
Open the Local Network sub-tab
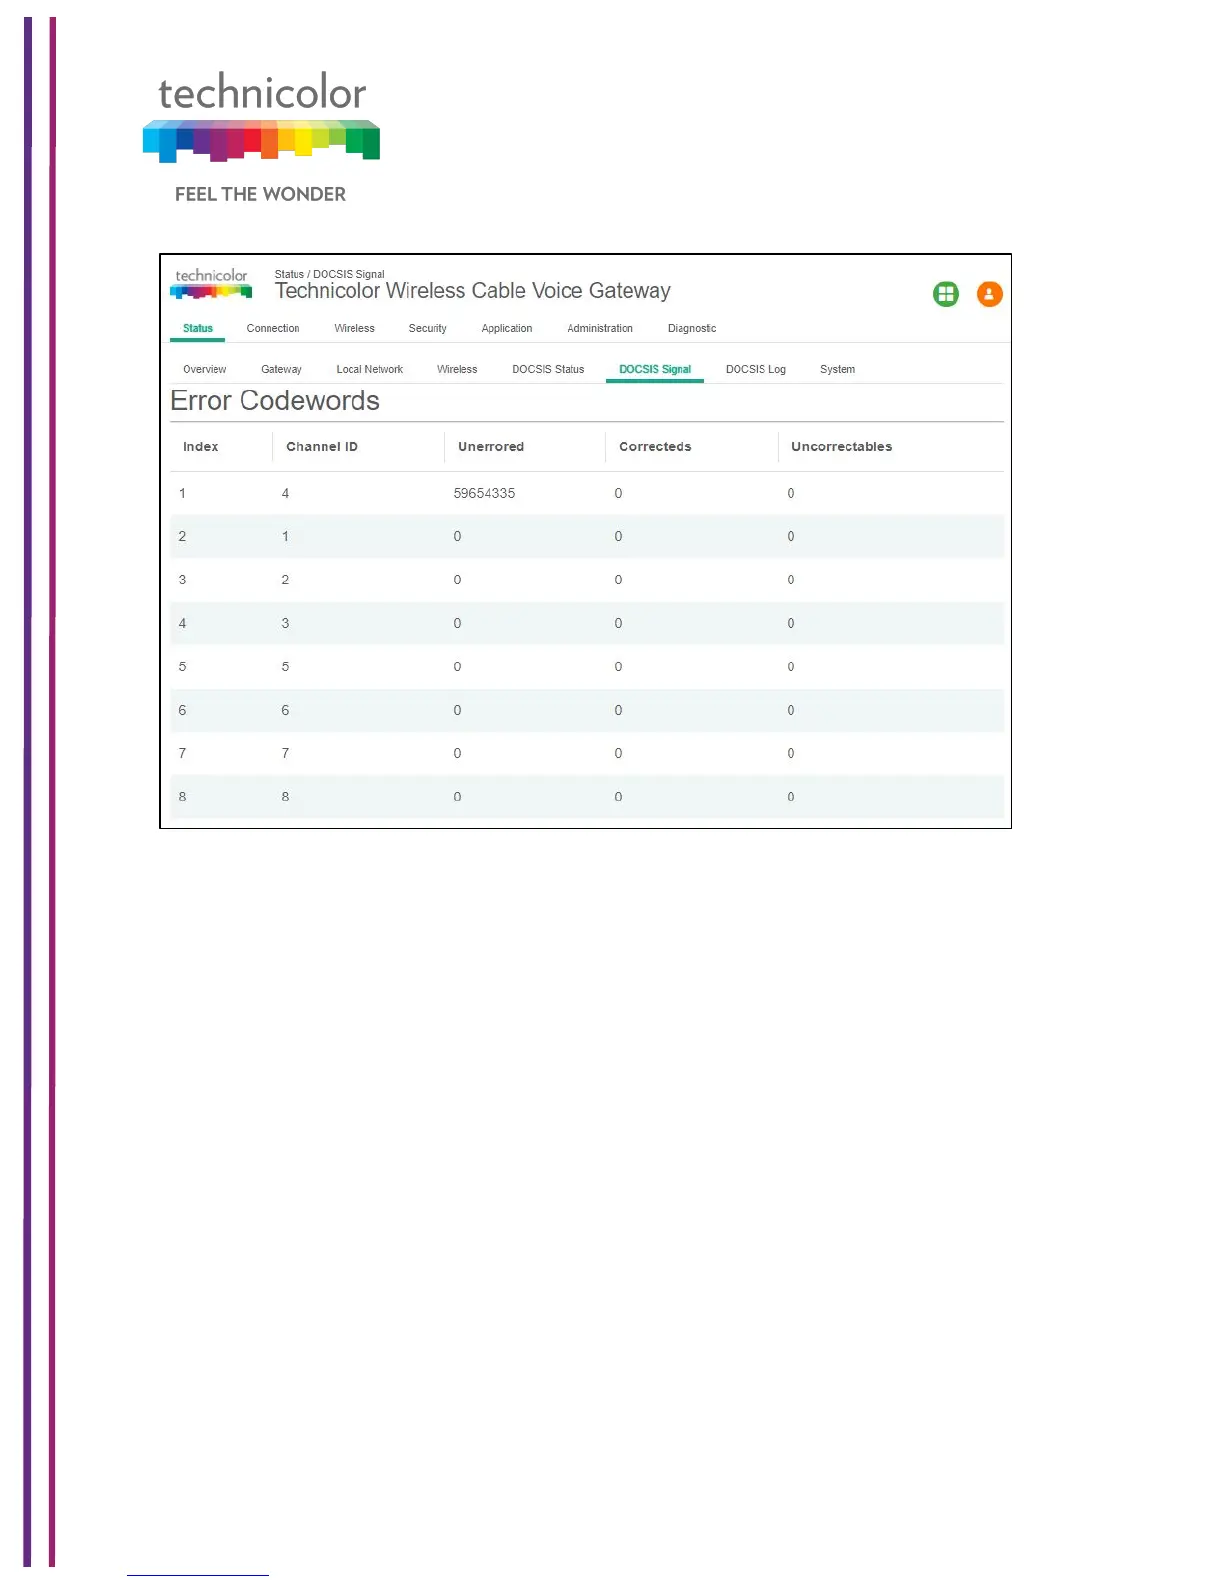(x=370, y=369)
